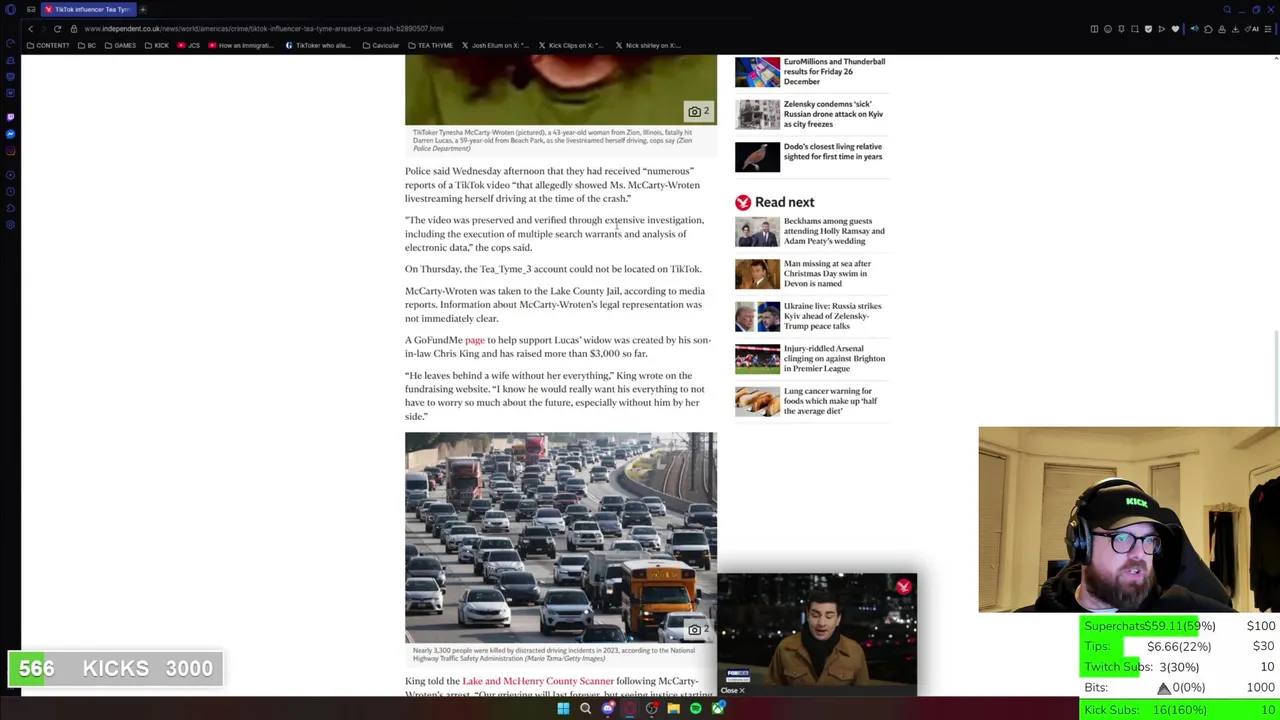Open sidebar settings gear icon

[10, 224]
